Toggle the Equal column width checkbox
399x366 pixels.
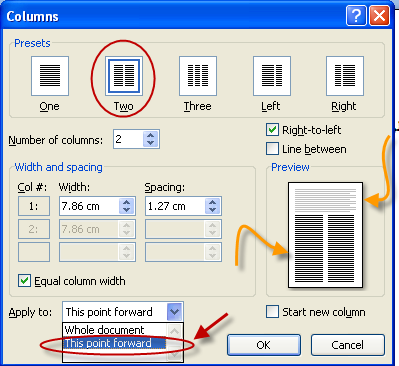tap(24, 281)
